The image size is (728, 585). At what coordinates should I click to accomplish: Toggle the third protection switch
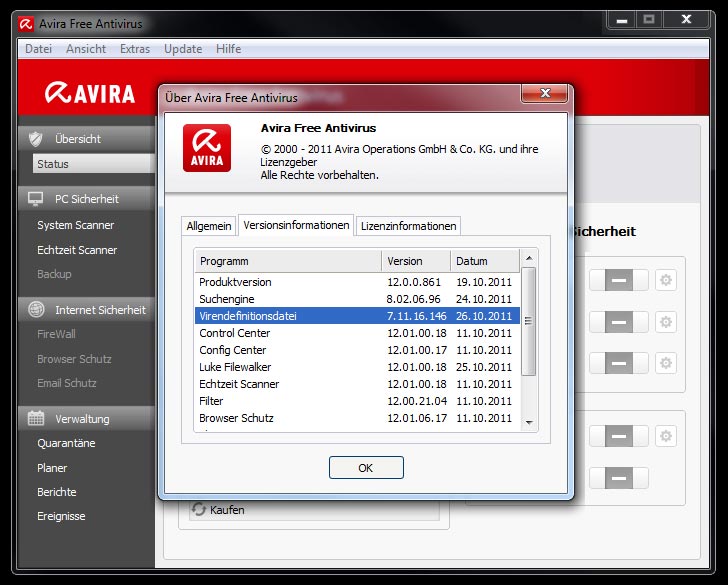[618, 363]
